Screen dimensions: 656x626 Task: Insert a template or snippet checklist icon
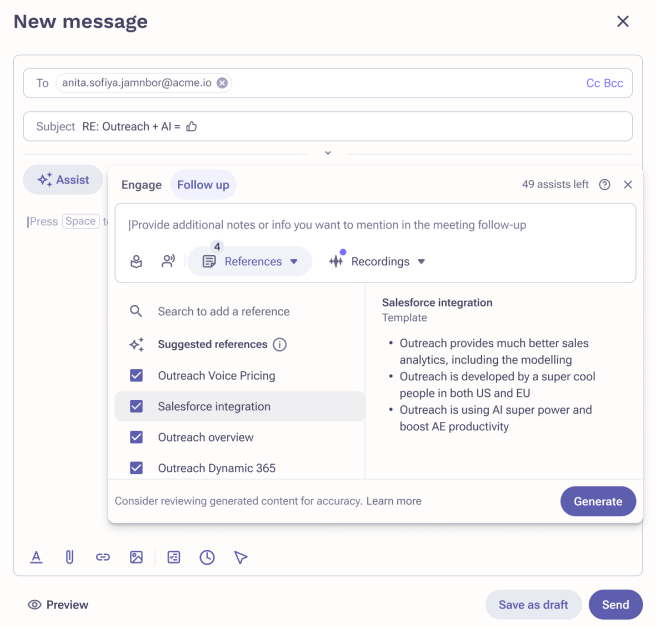[x=174, y=557]
